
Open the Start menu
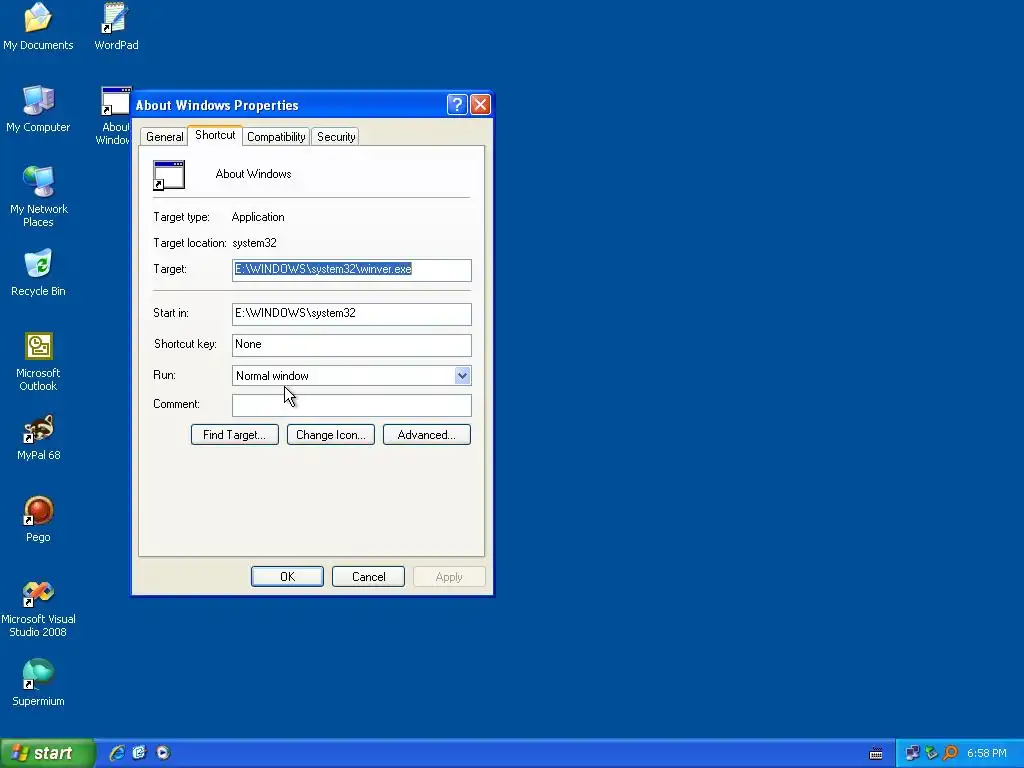point(47,753)
